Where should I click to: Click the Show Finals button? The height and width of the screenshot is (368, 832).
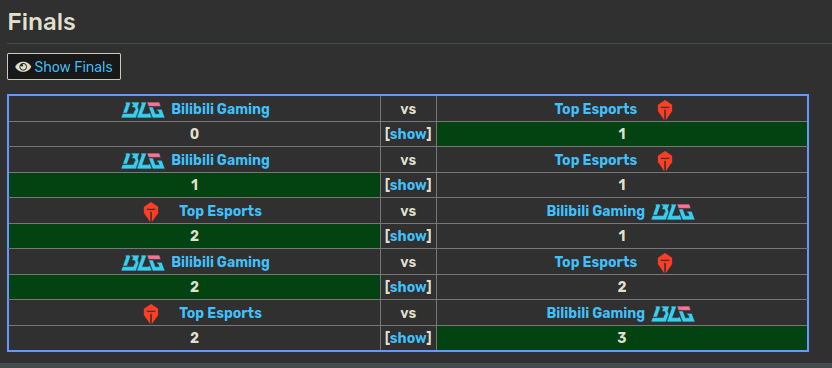[x=64, y=67]
